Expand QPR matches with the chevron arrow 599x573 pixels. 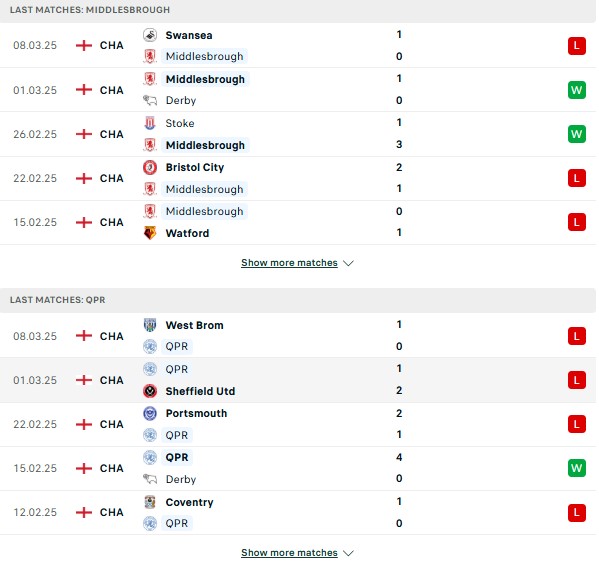348,553
